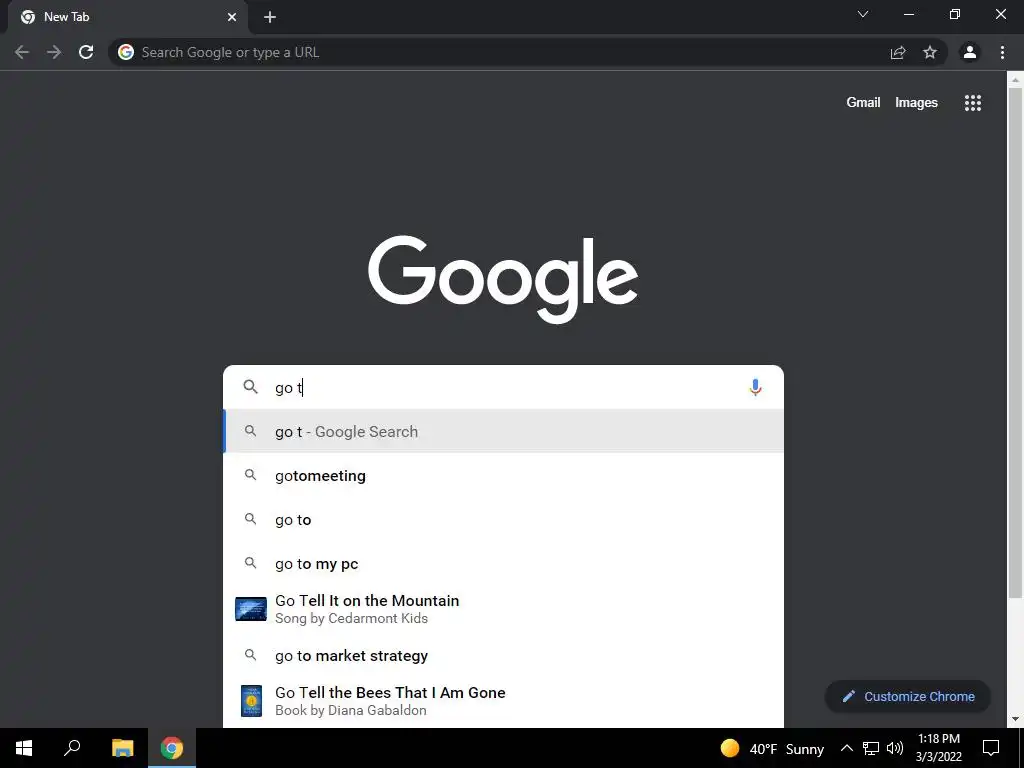Show hidden system tray icons
1024x768 pixels.
coord(846,748)
